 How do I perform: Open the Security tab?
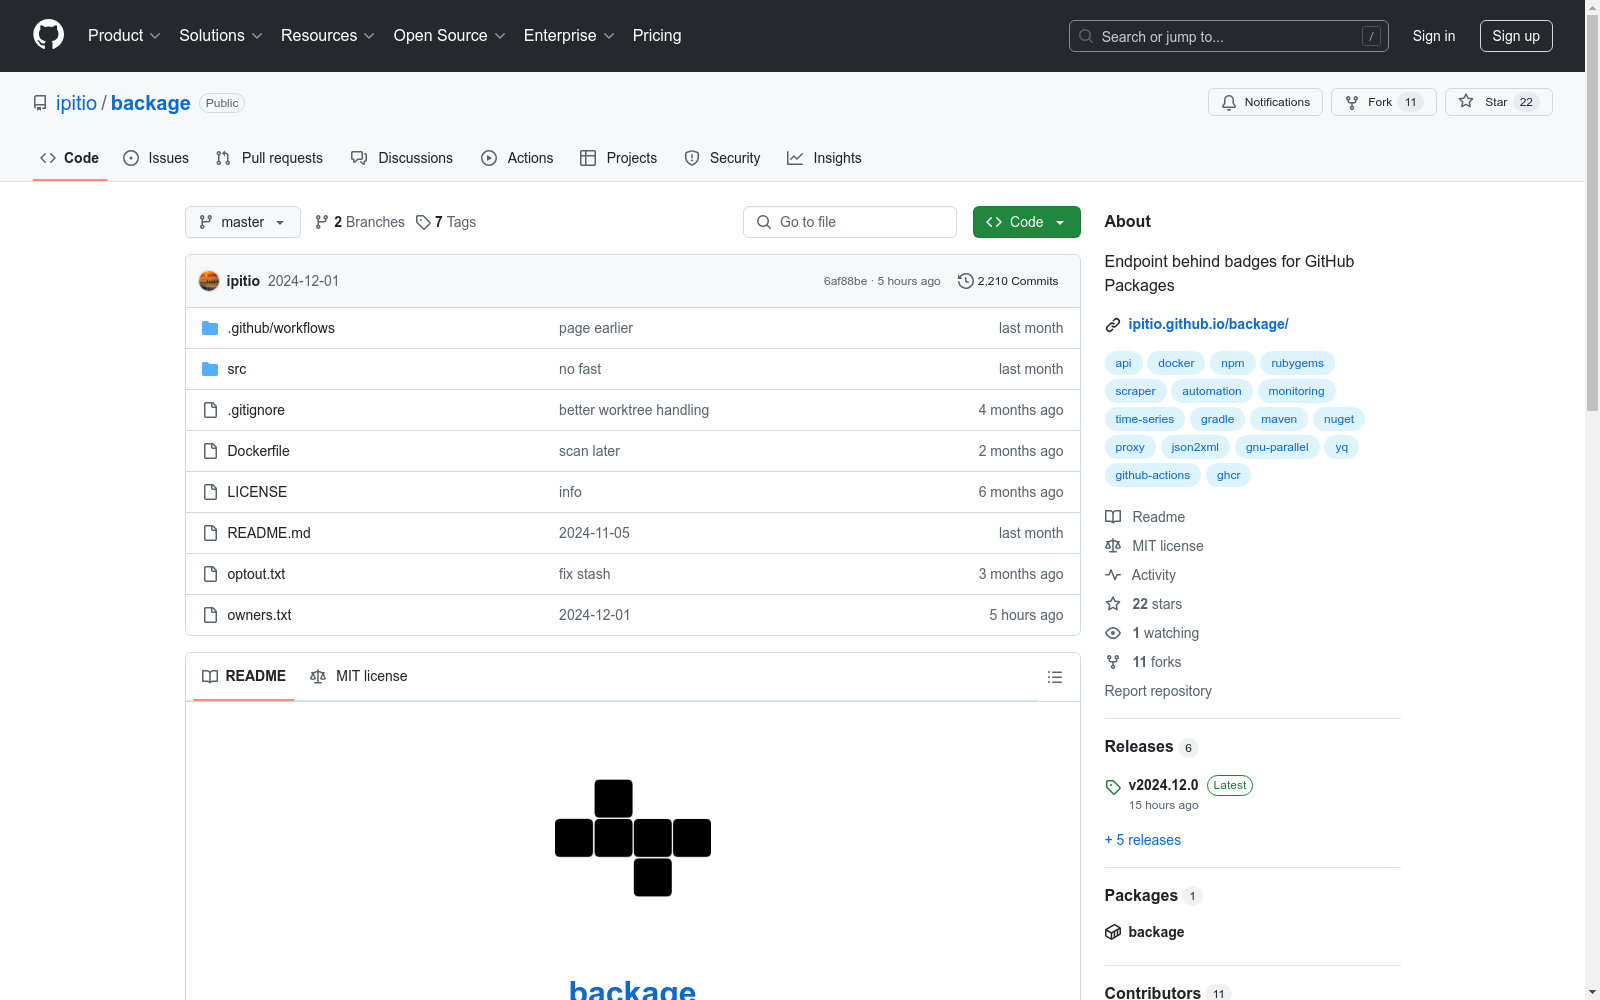(x=723, y=158)
